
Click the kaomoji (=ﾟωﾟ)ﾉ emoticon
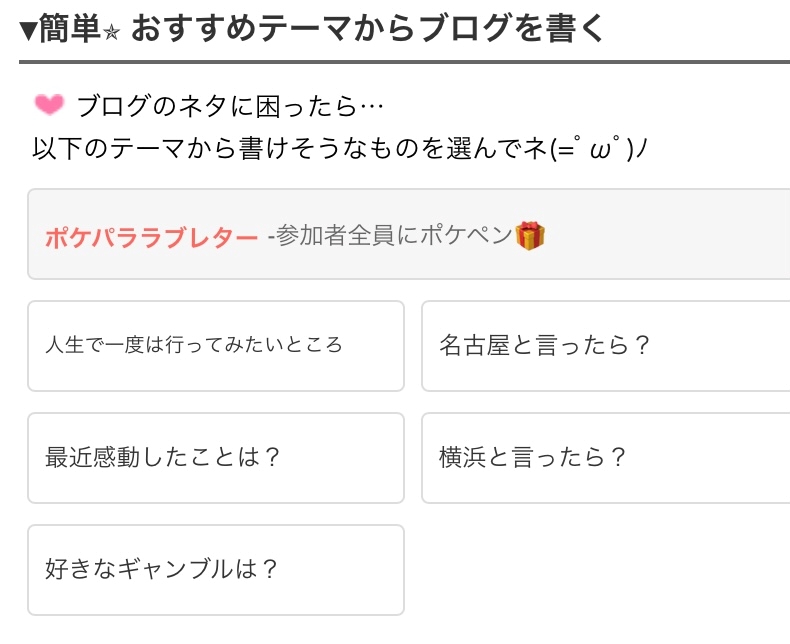[598, 148]
